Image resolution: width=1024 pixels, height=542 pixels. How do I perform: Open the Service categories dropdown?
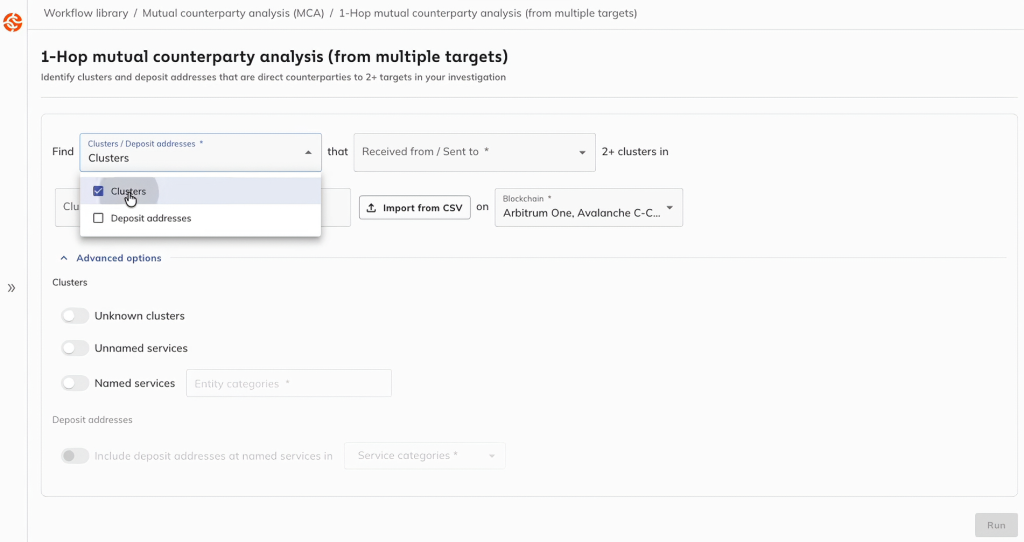click(425, 456)
